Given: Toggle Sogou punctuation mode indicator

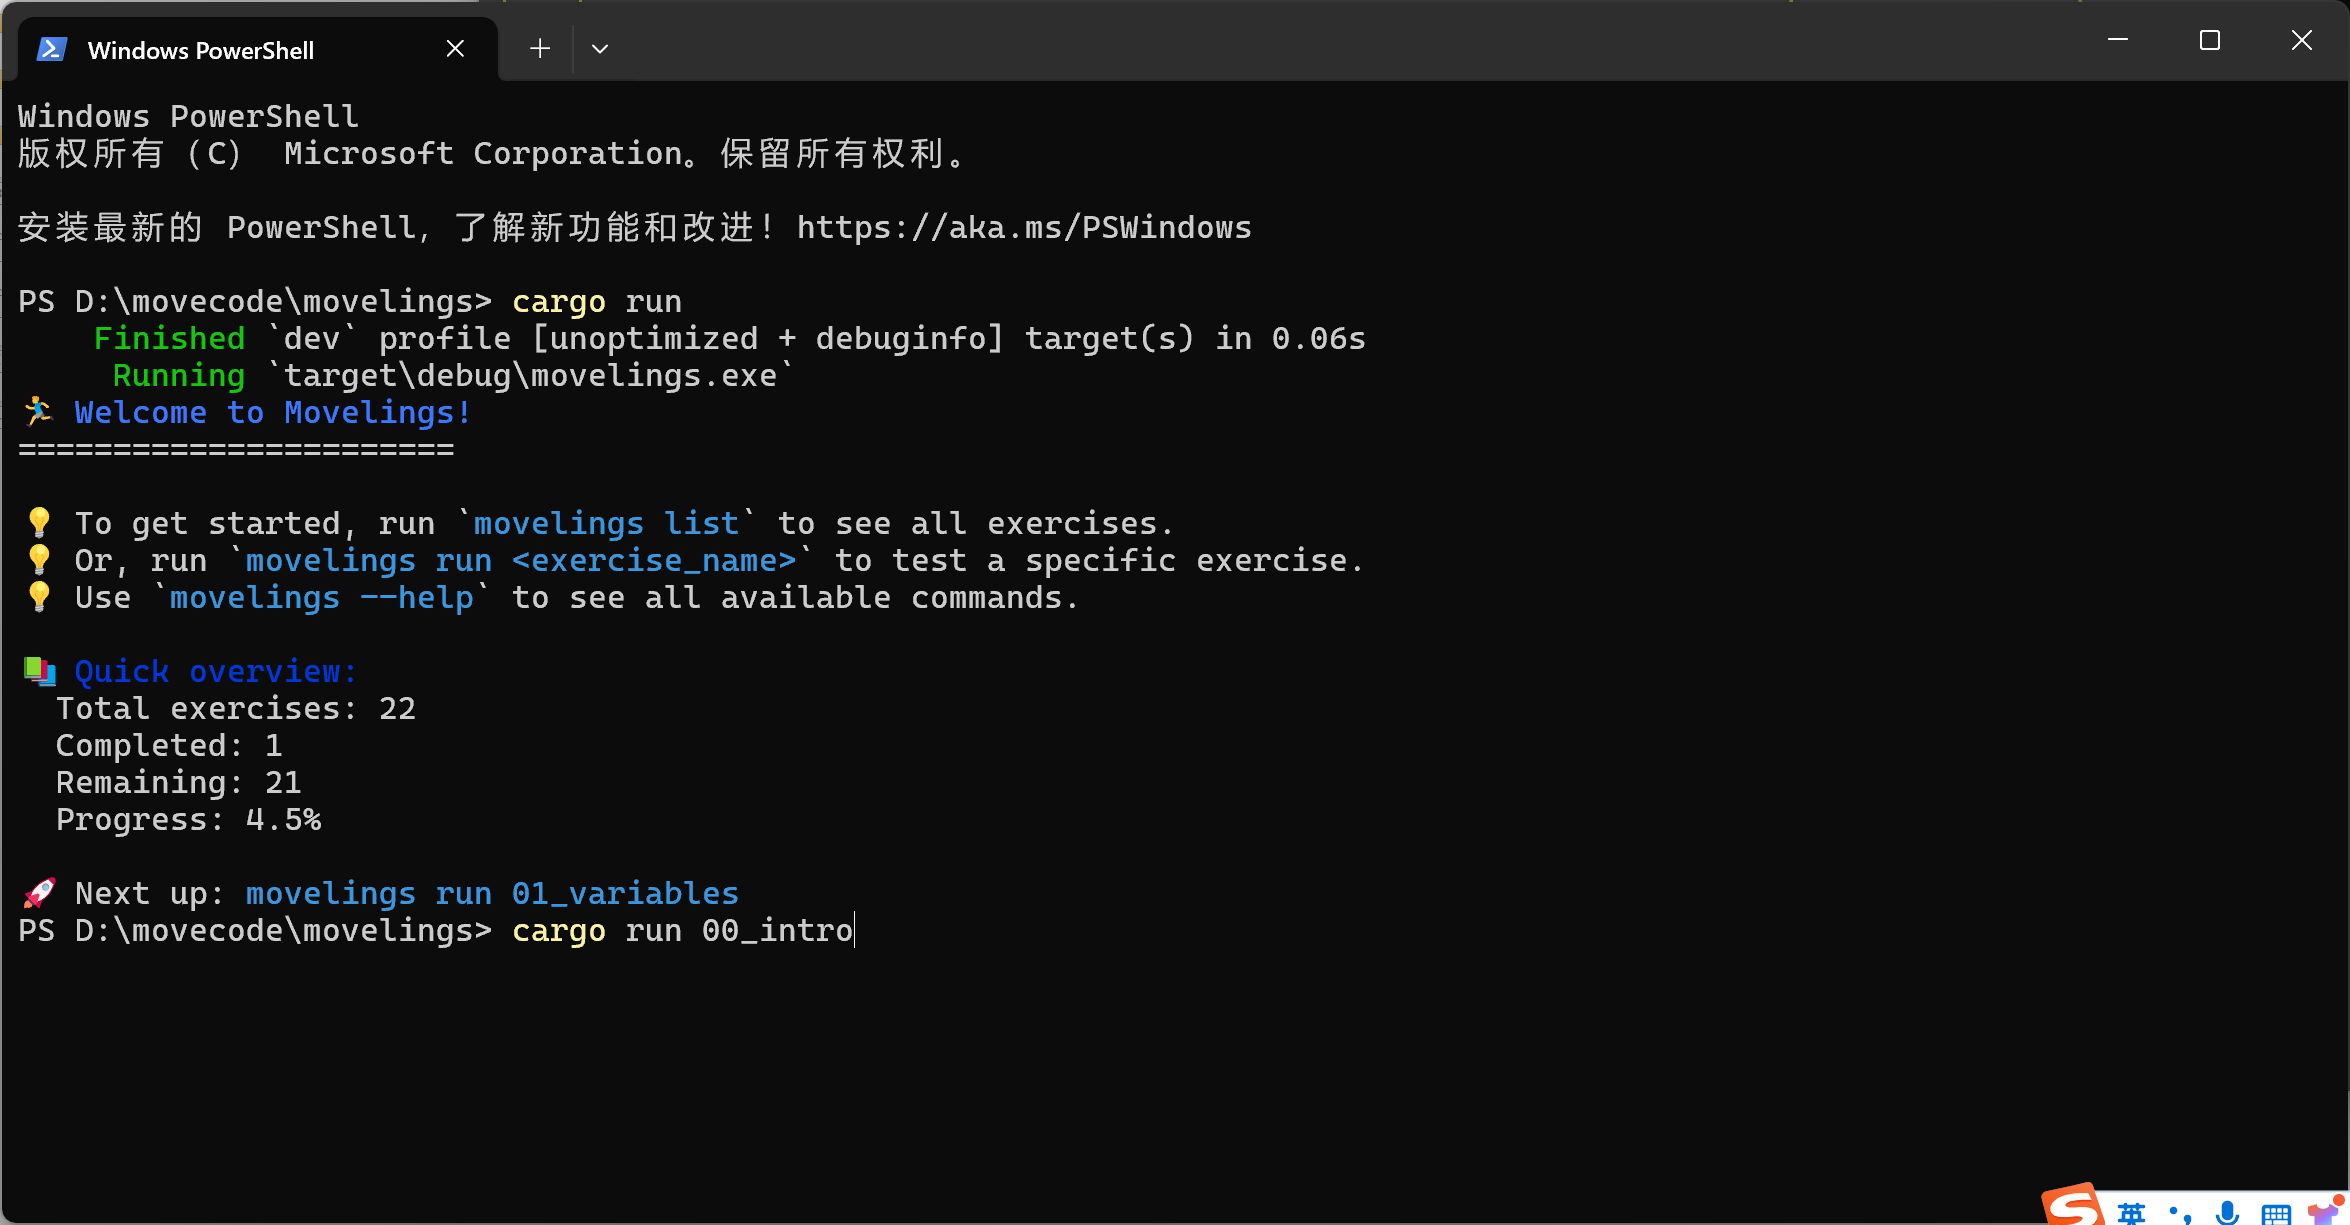Looking at the screenshot, I should [x=2181, y=1214].
